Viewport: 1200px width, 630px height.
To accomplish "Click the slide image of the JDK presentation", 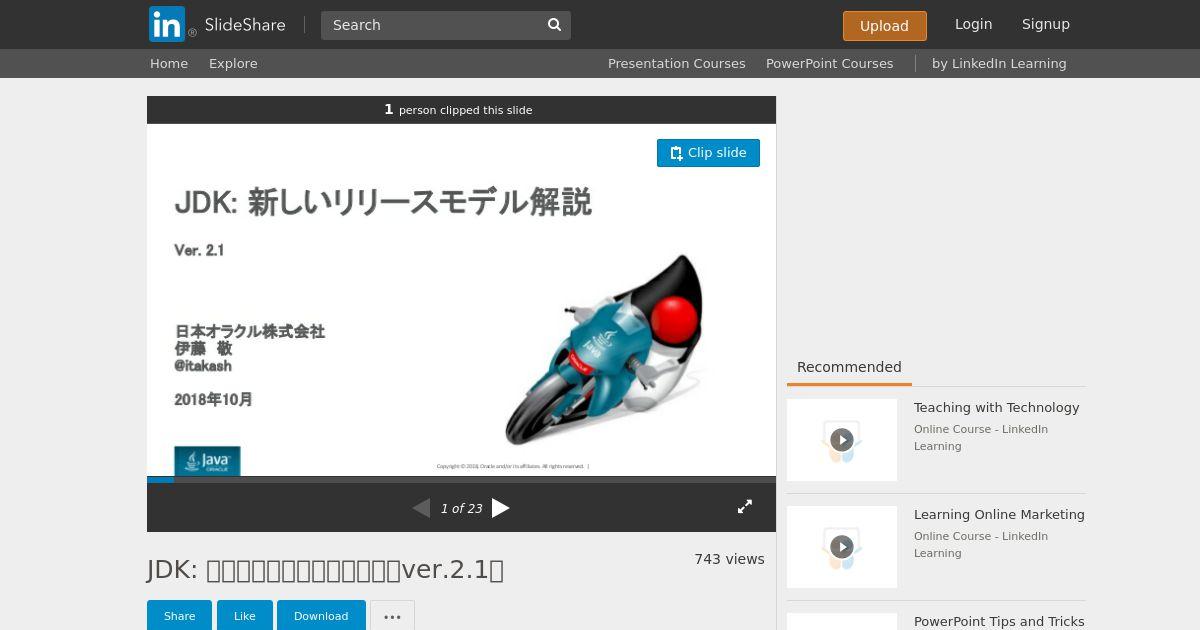I will (461, 300).
